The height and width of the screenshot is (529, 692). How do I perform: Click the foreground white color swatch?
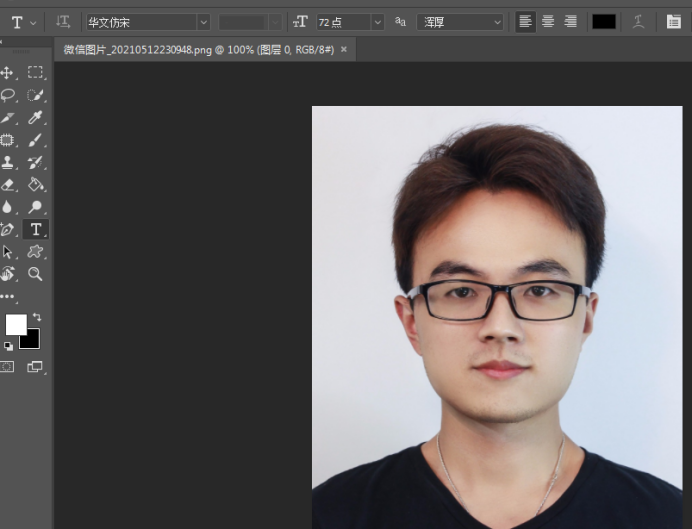click(16, 325)
